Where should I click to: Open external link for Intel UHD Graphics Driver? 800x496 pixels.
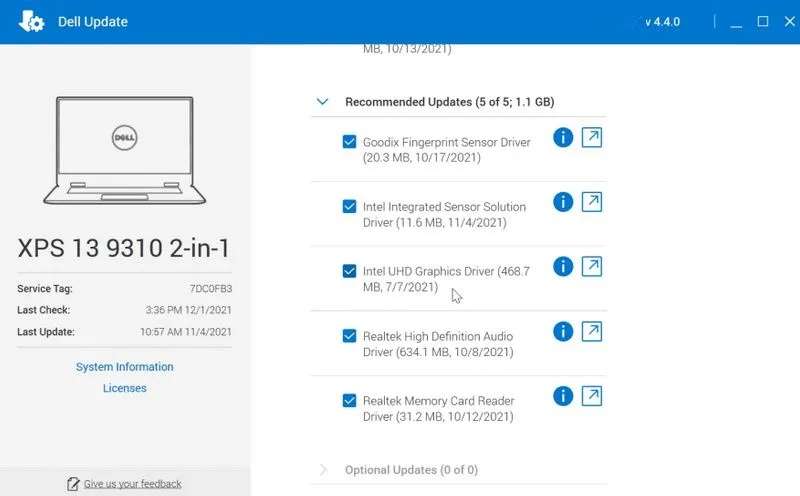[592, 266]
